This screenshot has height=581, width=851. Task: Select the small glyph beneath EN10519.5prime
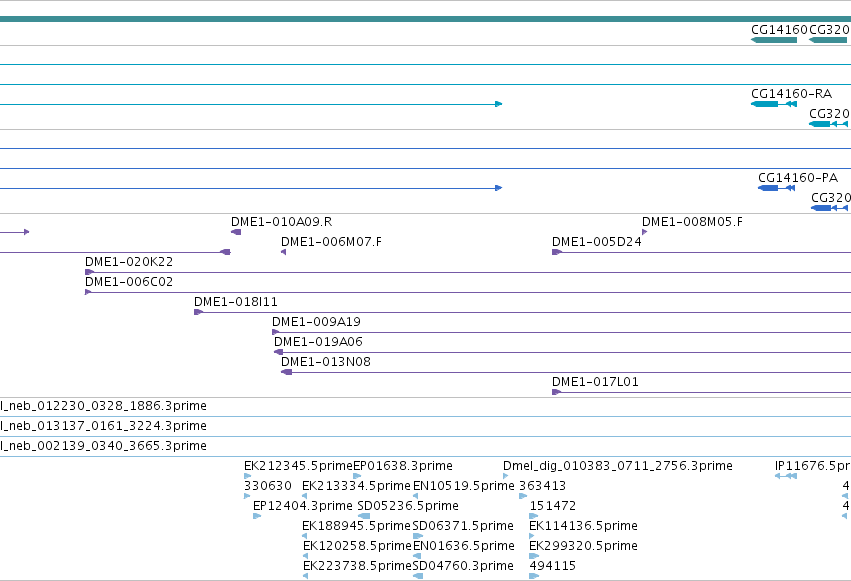click(416, 496)
